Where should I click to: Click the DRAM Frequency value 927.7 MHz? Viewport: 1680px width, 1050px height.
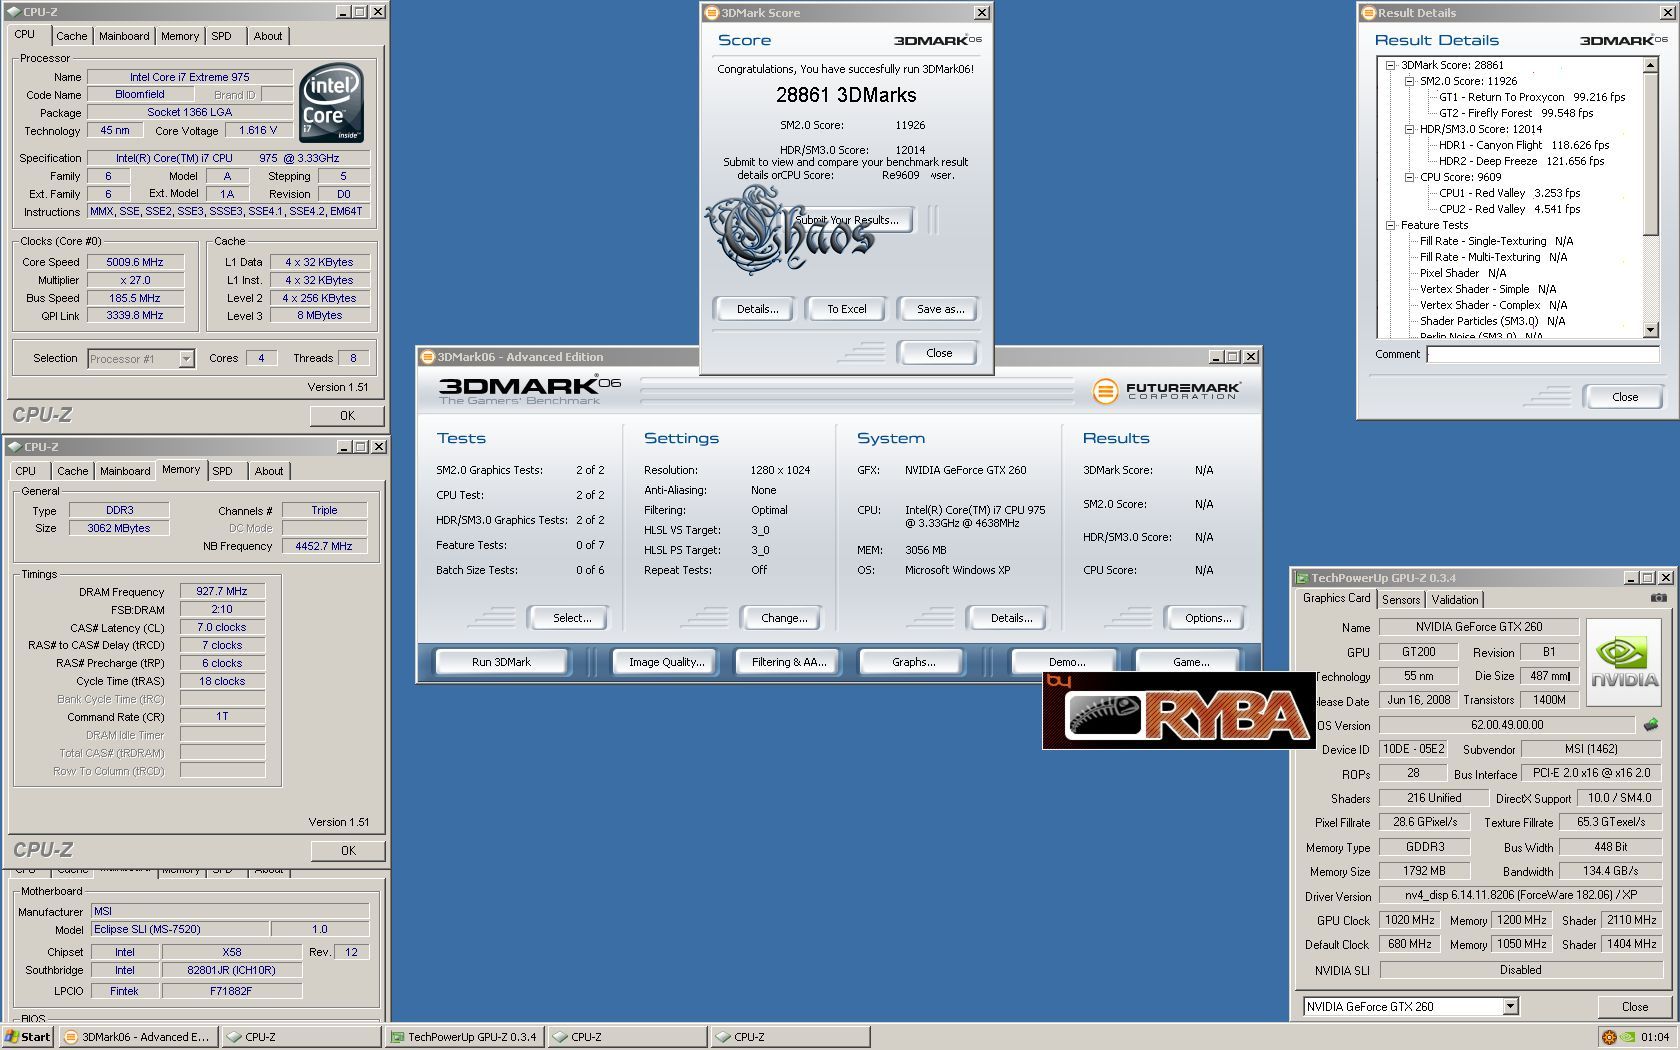(222, 591)
